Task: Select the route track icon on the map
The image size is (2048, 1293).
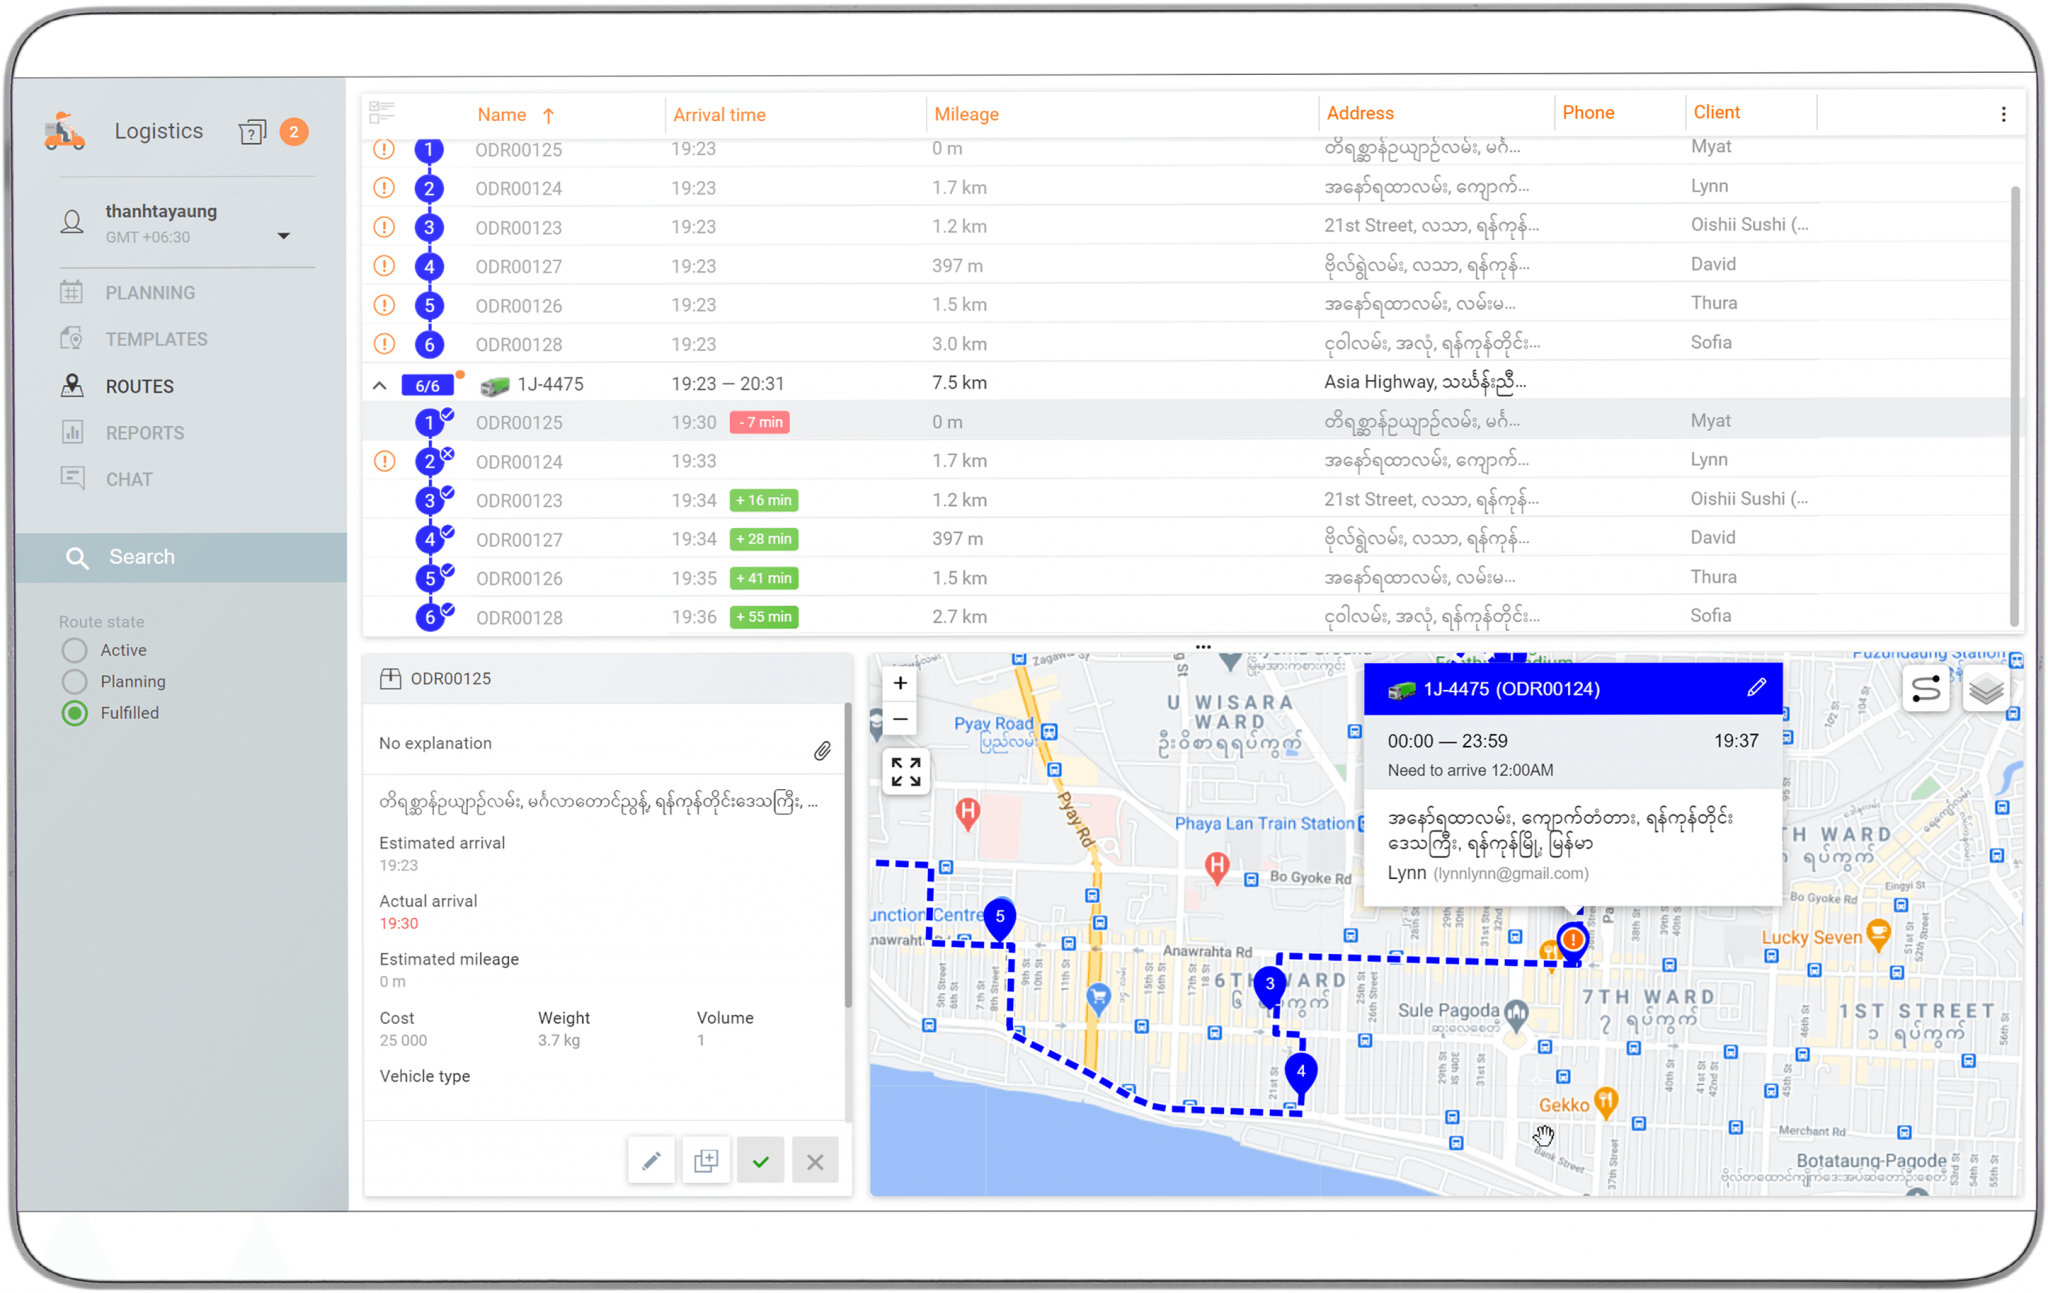Action: 1926,688
